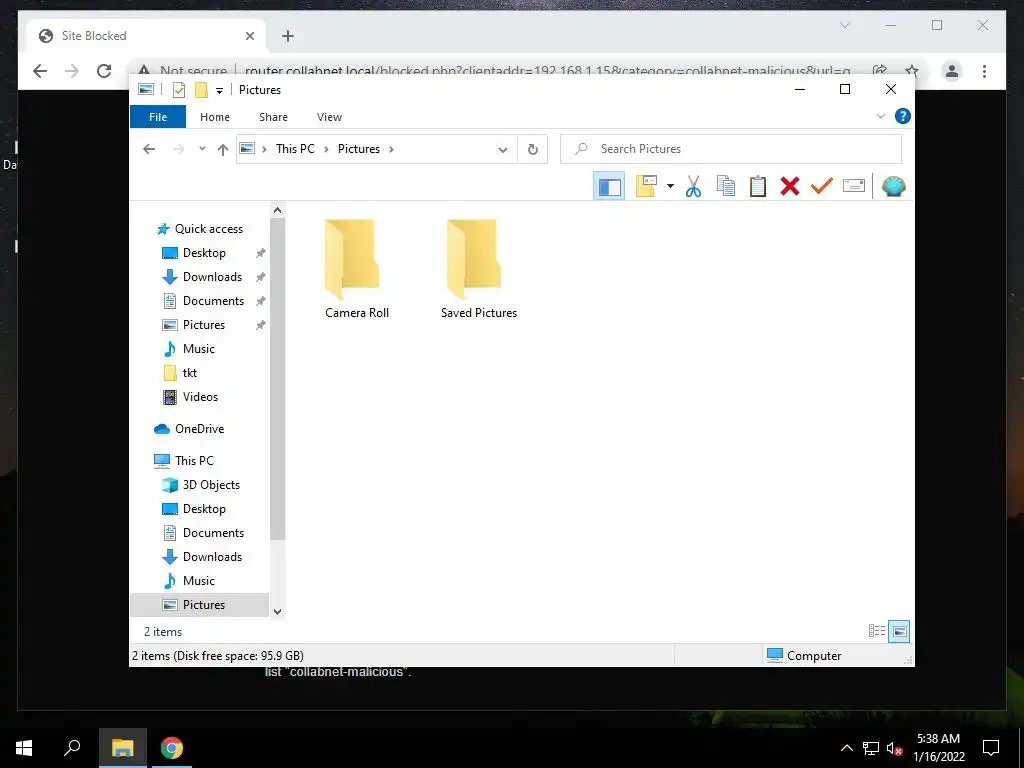1024x768 pixels.
Task: Switch to large icons view layout
Action: (899, 631)
